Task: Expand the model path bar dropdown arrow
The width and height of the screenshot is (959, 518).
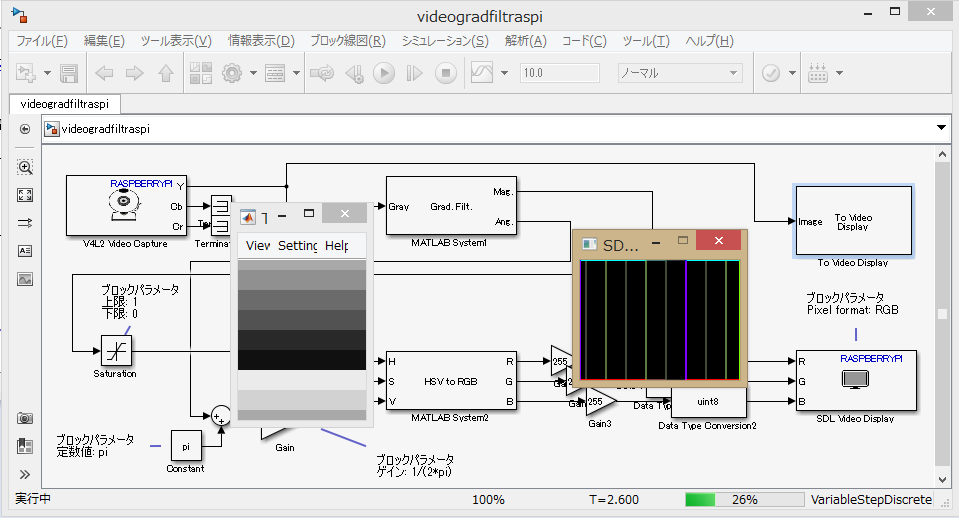Action: point(941,128)
